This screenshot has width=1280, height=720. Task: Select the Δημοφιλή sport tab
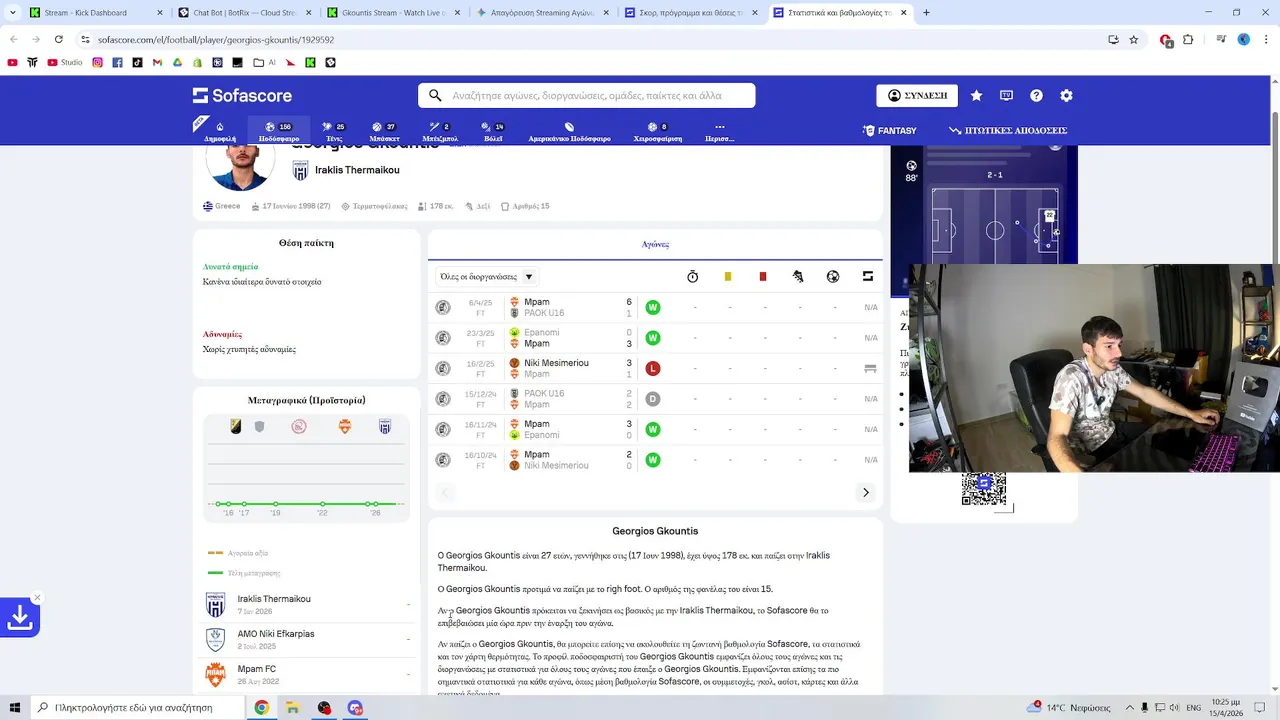coord(219,131)
